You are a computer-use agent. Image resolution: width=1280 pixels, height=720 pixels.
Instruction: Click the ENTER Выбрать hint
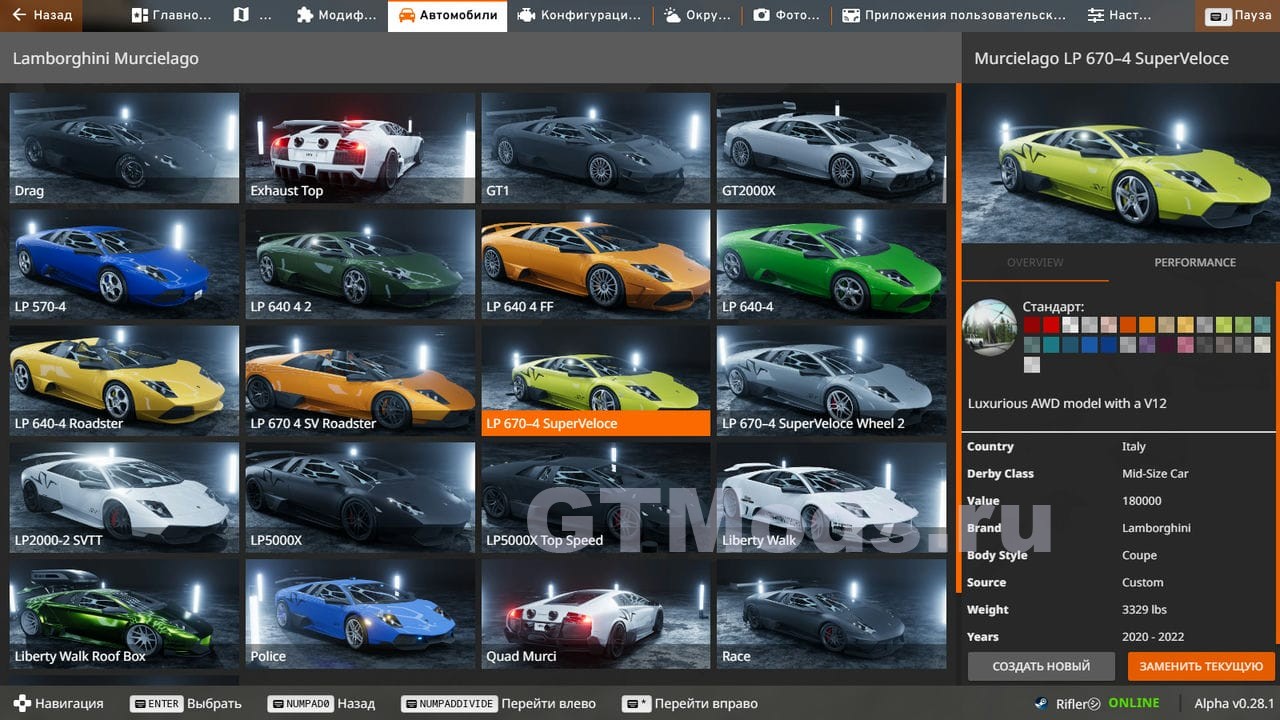point(186,703)
